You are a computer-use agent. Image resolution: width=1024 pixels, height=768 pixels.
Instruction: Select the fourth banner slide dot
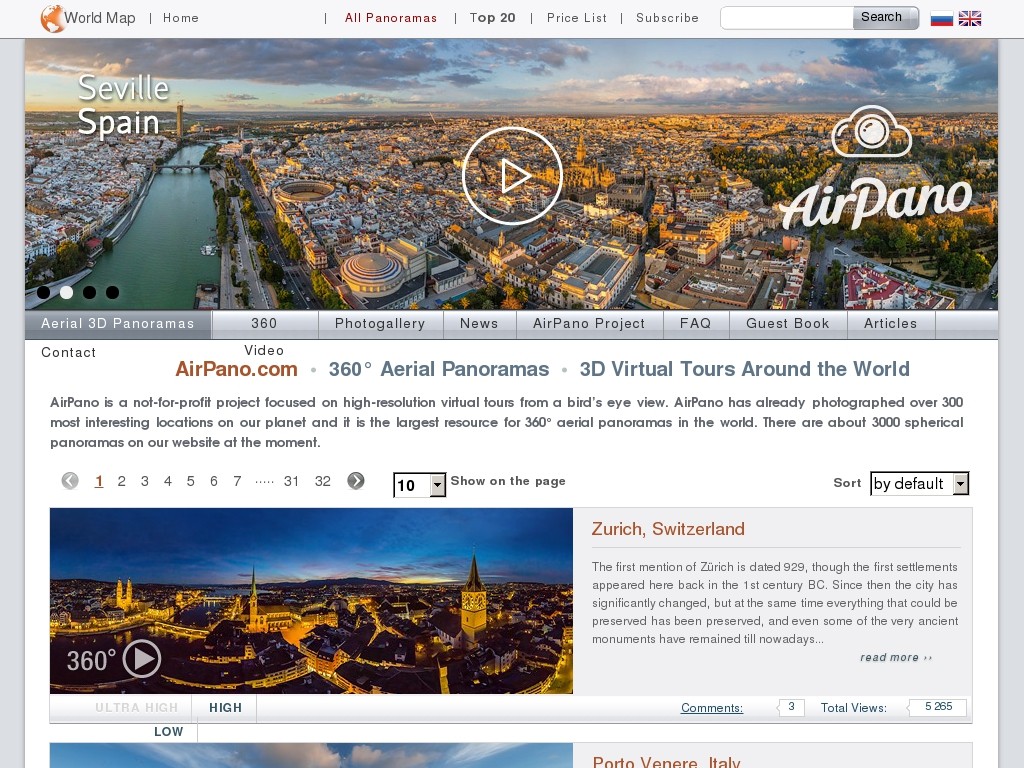tap(112, 292)
